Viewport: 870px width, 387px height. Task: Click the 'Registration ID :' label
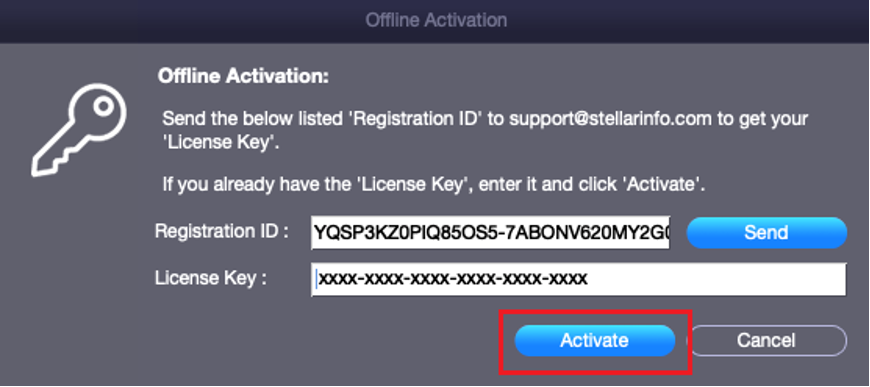[x=222, y=232]
